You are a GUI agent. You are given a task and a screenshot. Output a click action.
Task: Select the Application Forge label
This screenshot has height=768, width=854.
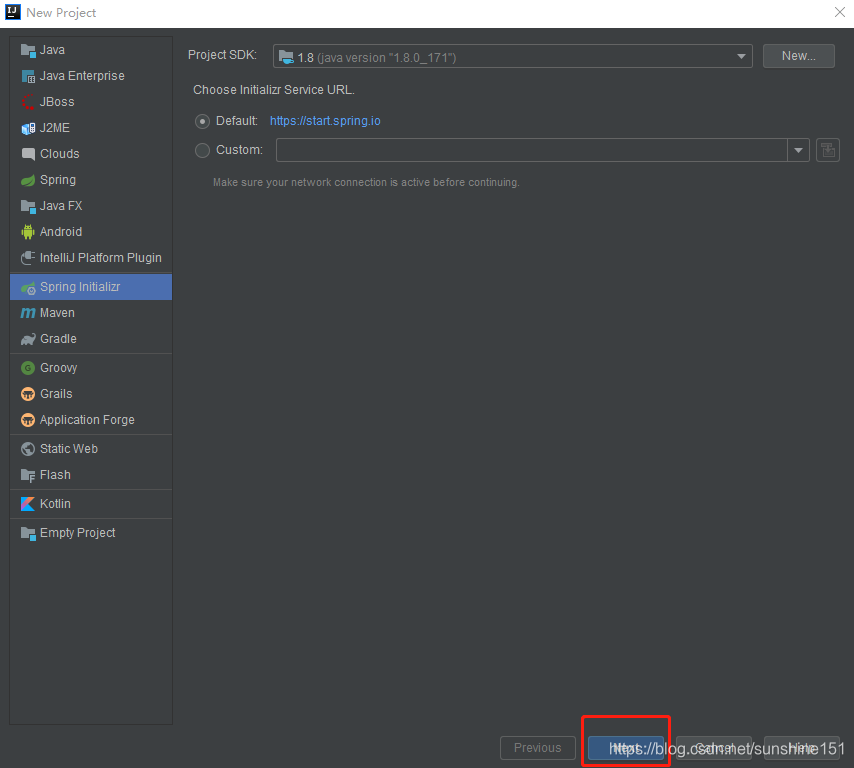click(87, 420)
